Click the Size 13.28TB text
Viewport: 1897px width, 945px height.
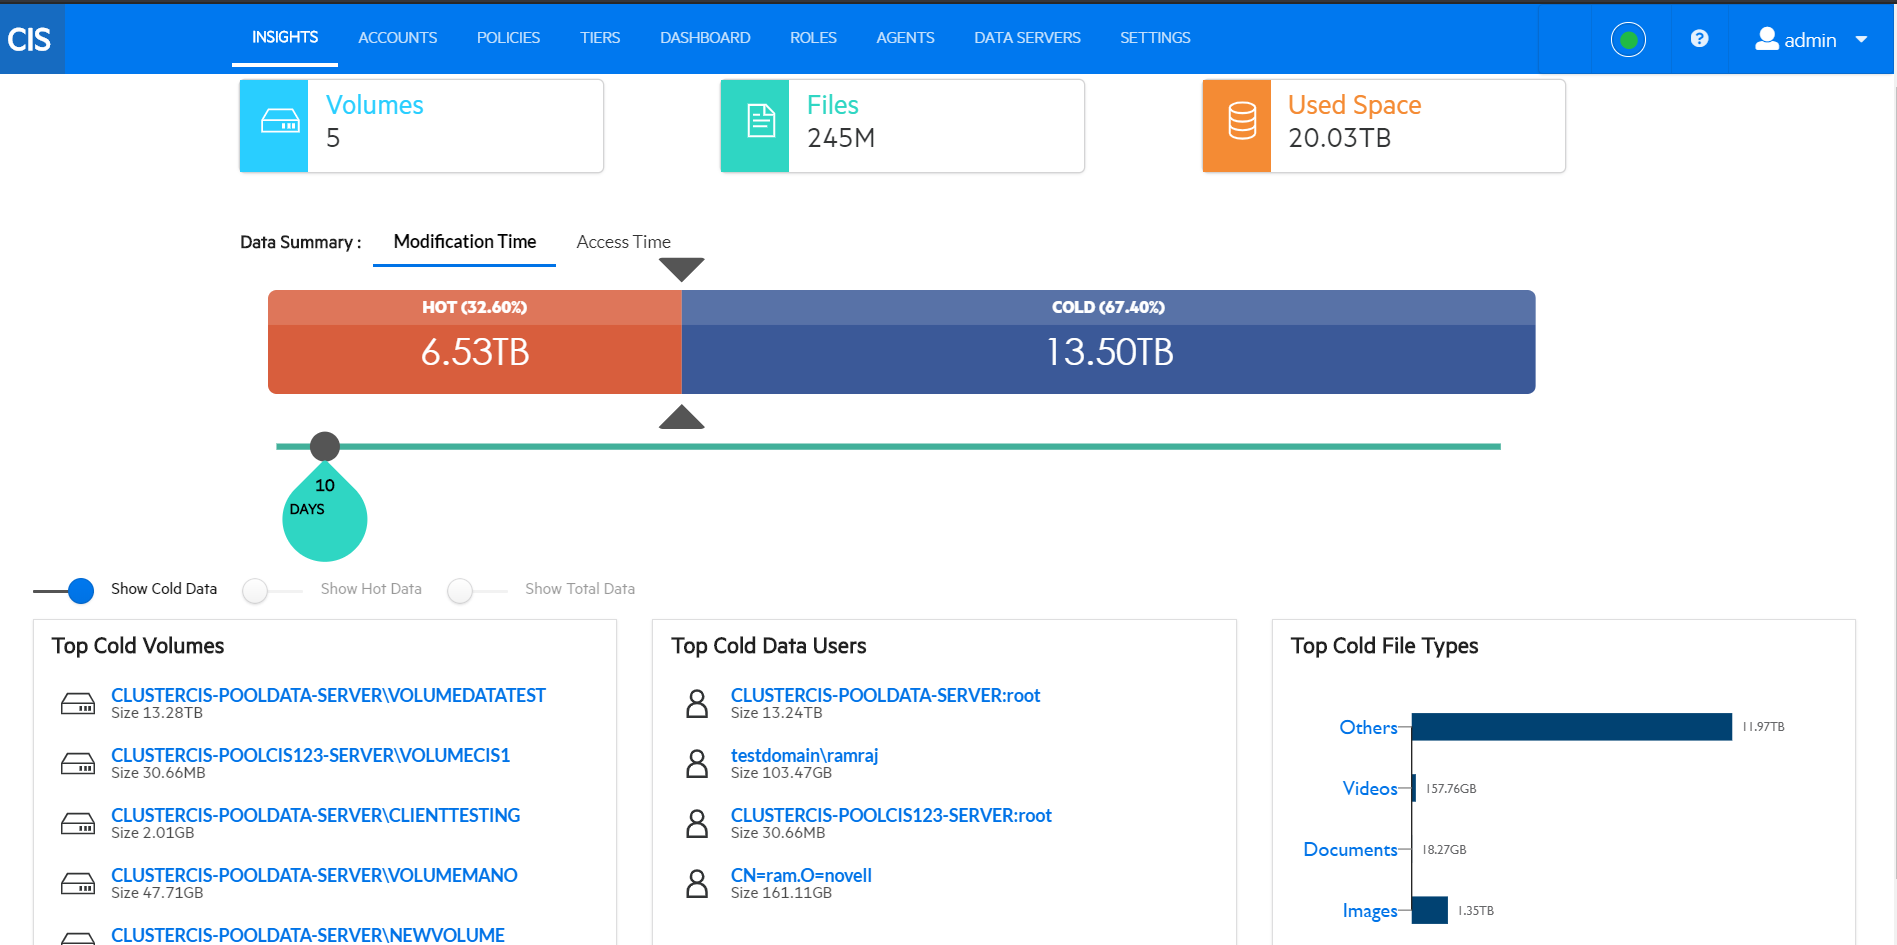point(157,713)
